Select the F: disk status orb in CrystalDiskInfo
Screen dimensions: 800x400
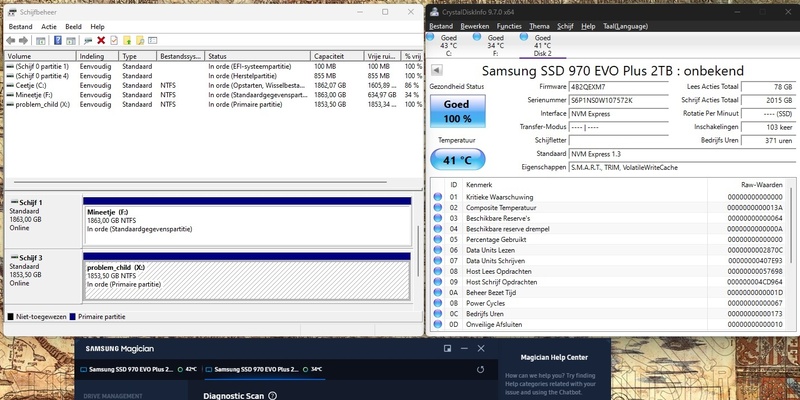[477, 37]
